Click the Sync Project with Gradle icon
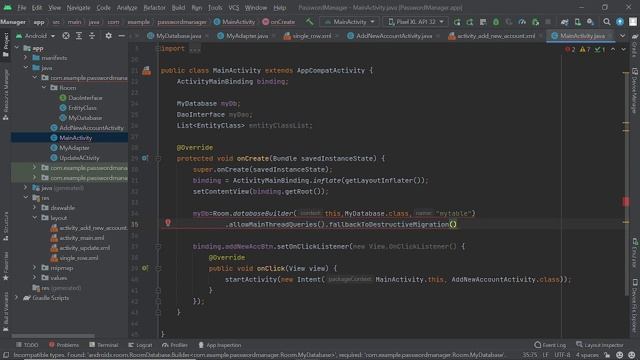This screenshot has width=640, height=360. pyautogui.click(x=564, y=22)
